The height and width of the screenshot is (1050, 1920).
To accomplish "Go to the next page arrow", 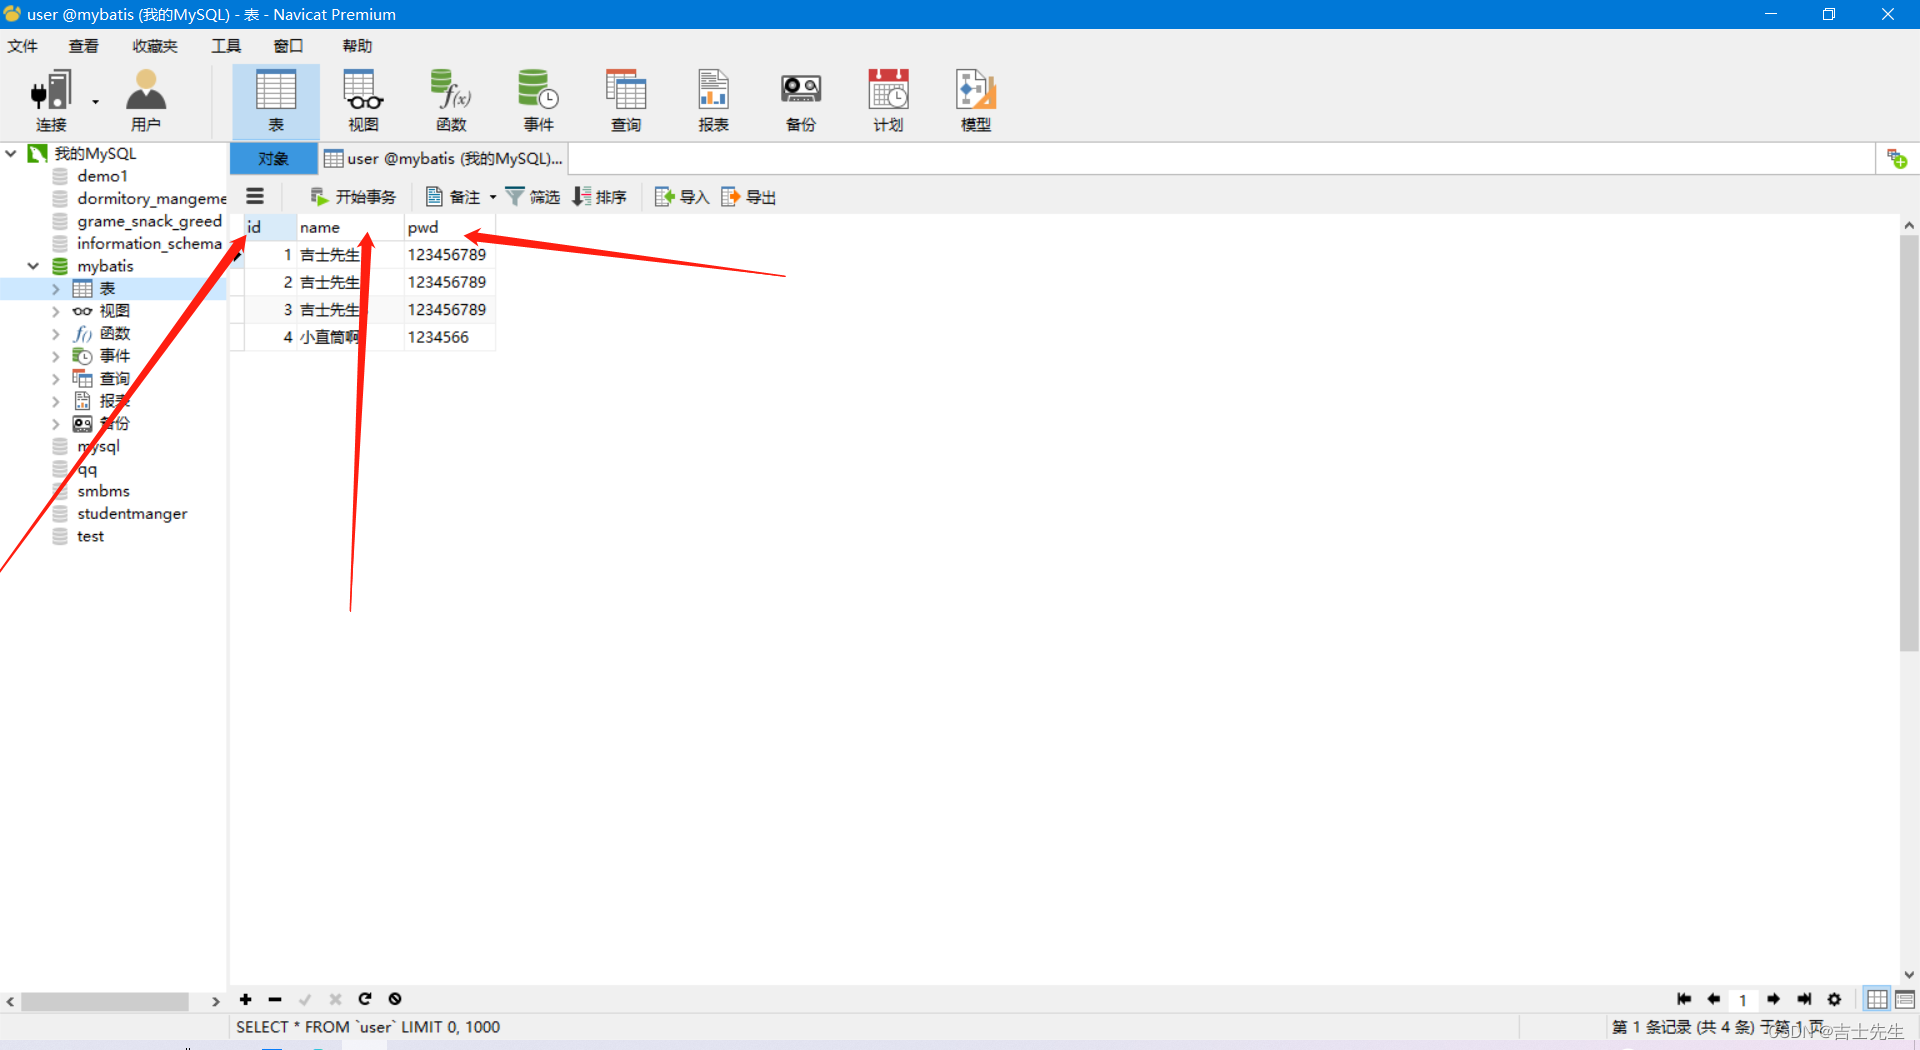I will tap(1773, 999).
